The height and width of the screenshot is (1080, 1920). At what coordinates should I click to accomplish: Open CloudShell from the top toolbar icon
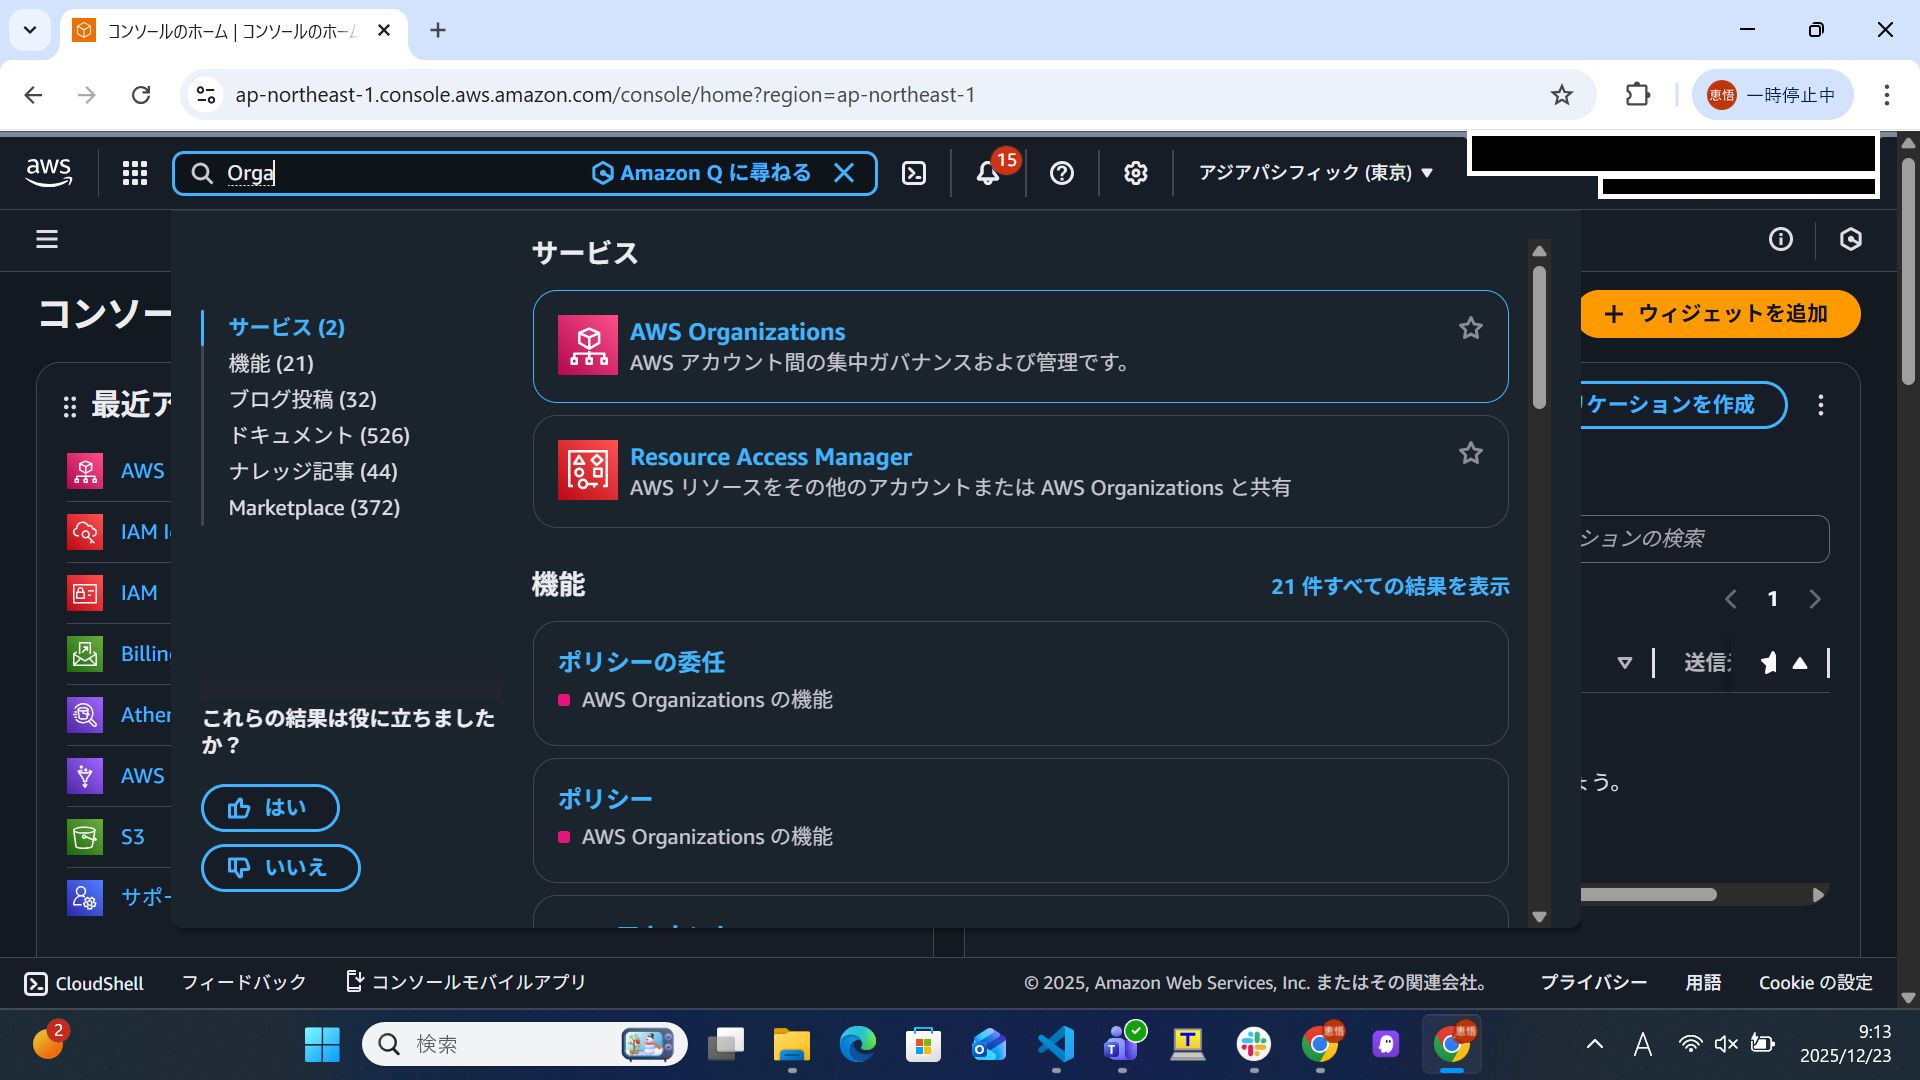point(914,172)
